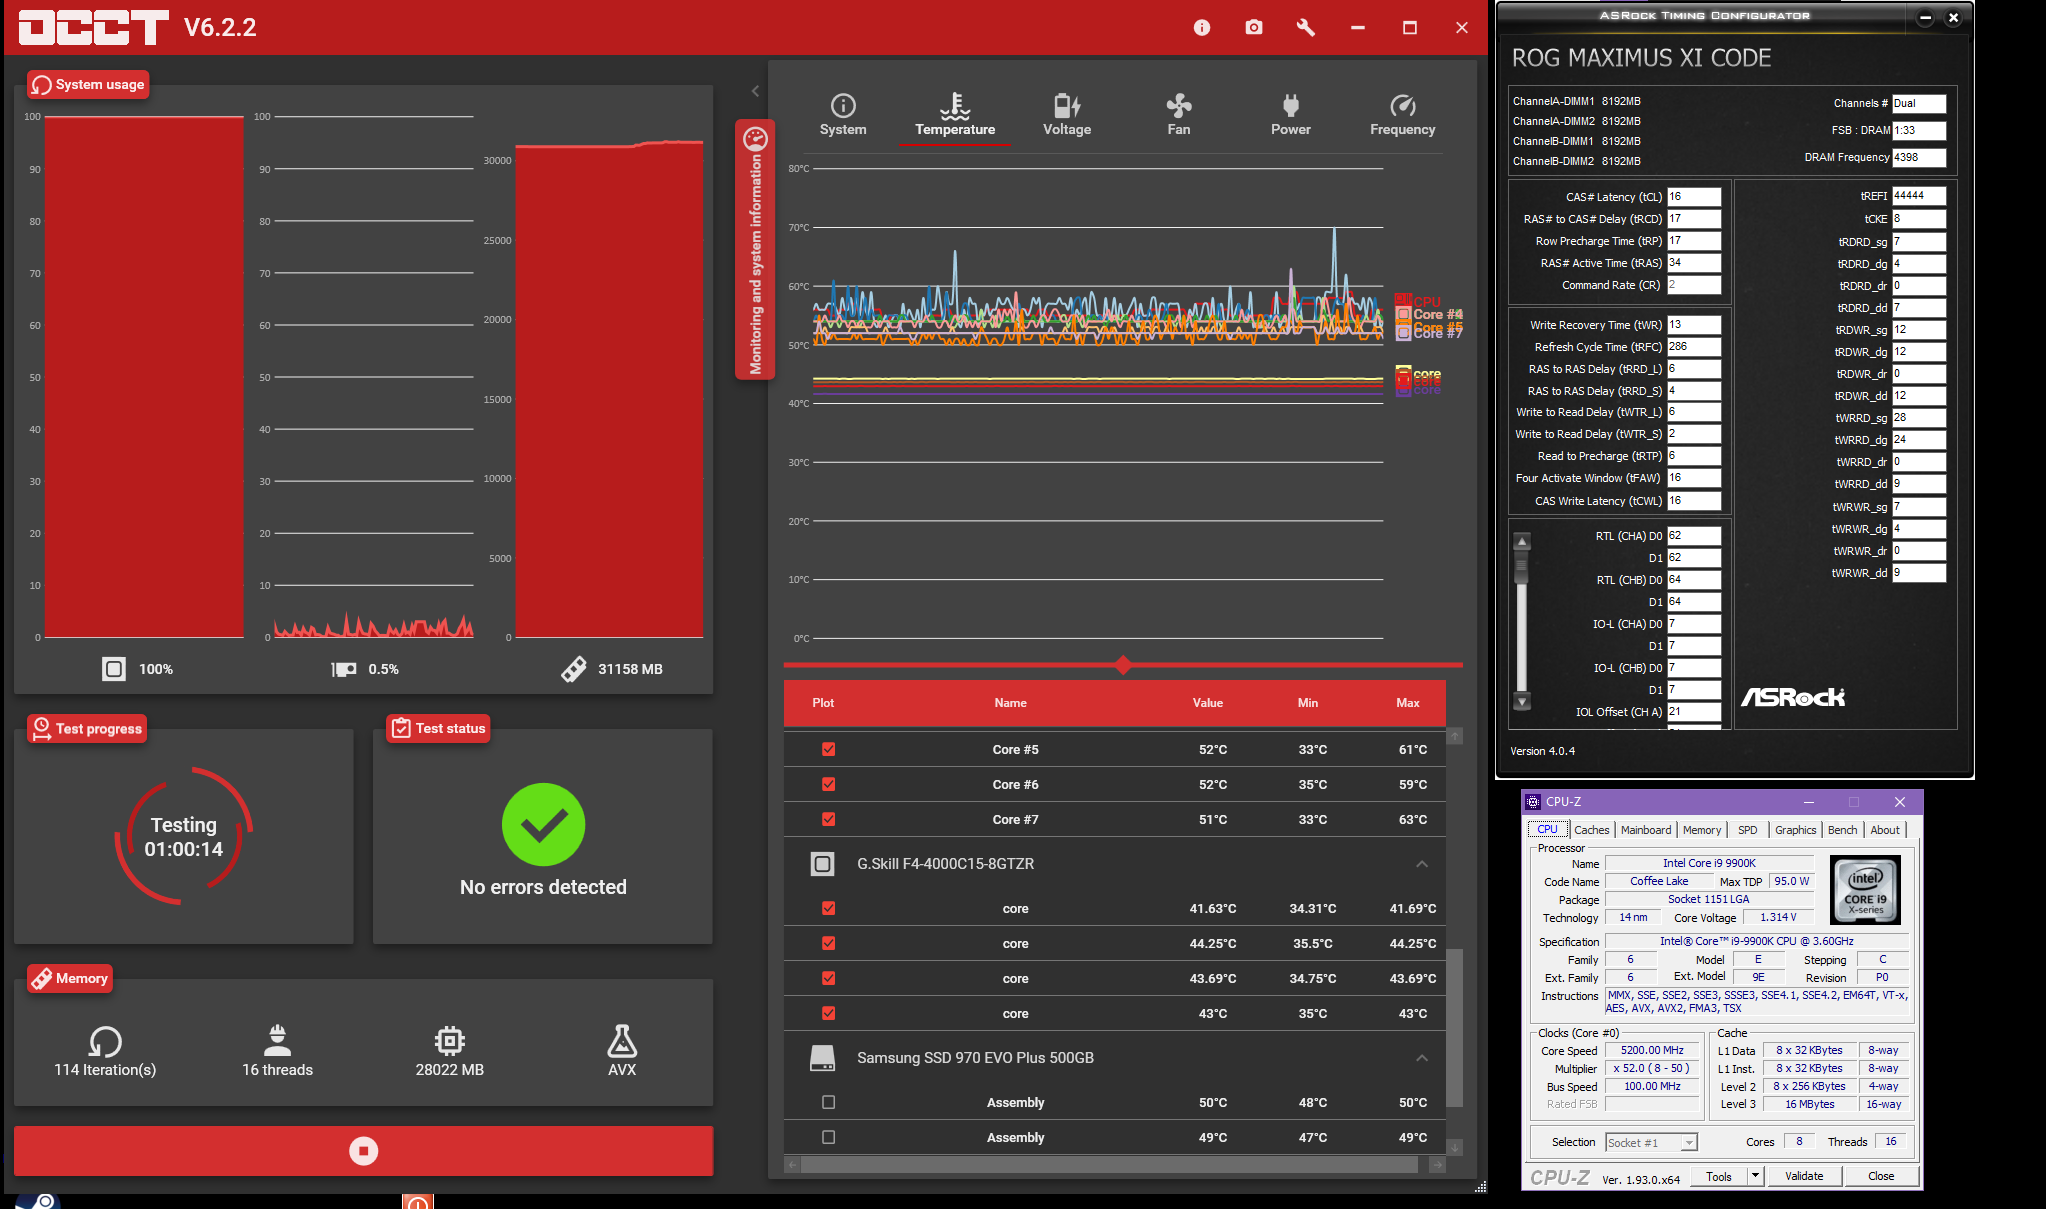Click the System usage header label
The image size is (2046, 1209).
(x=88, y=85)
